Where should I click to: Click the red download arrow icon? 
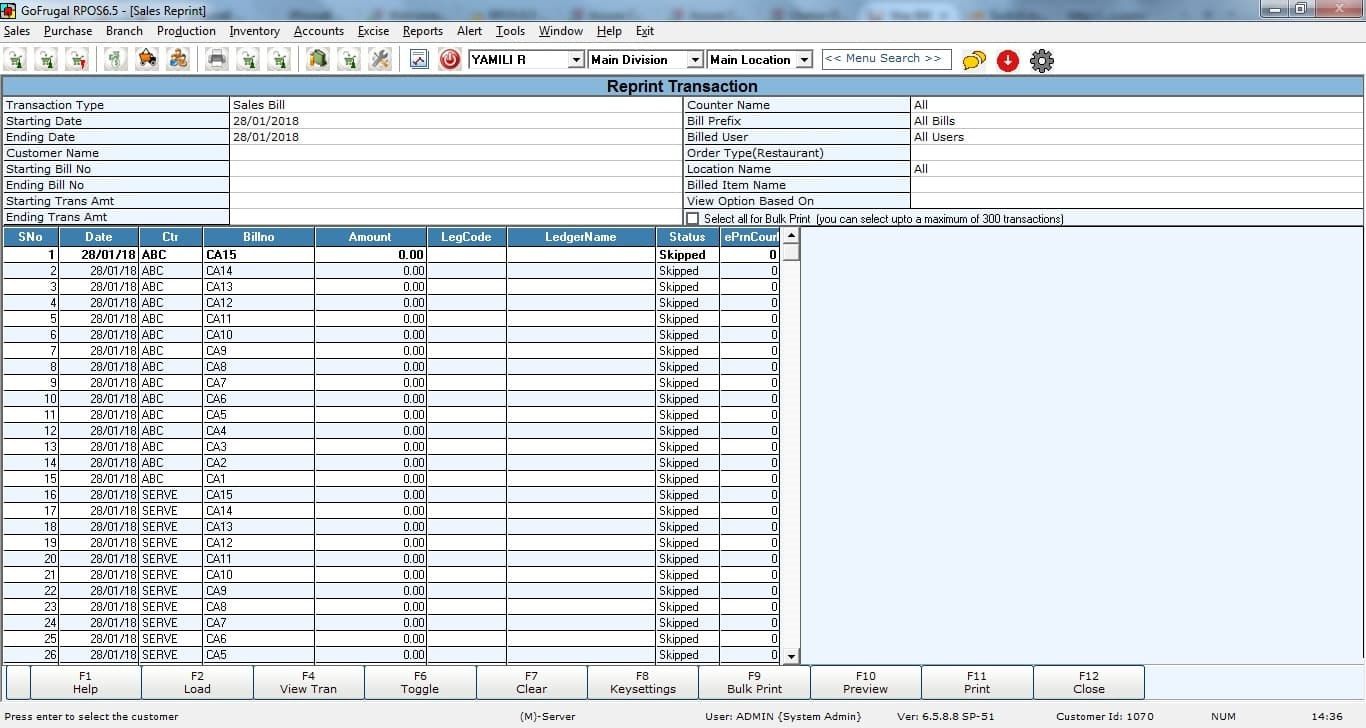1007,61
